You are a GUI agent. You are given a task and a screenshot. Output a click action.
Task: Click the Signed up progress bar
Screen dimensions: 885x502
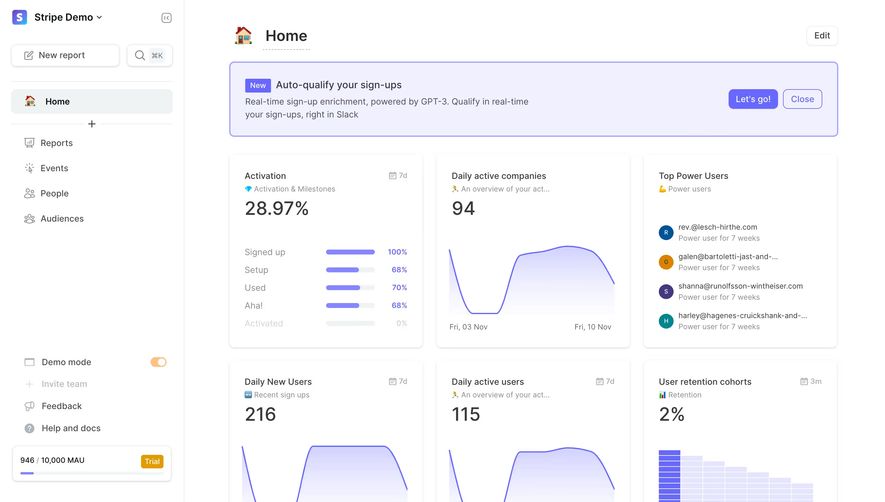pos(350,252)
